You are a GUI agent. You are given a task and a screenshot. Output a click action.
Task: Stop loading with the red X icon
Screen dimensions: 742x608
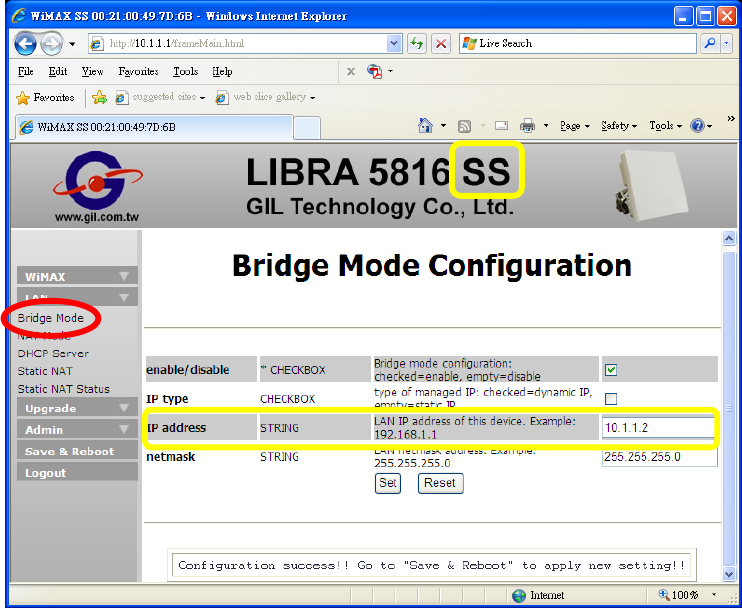click(x=441, y=44)
